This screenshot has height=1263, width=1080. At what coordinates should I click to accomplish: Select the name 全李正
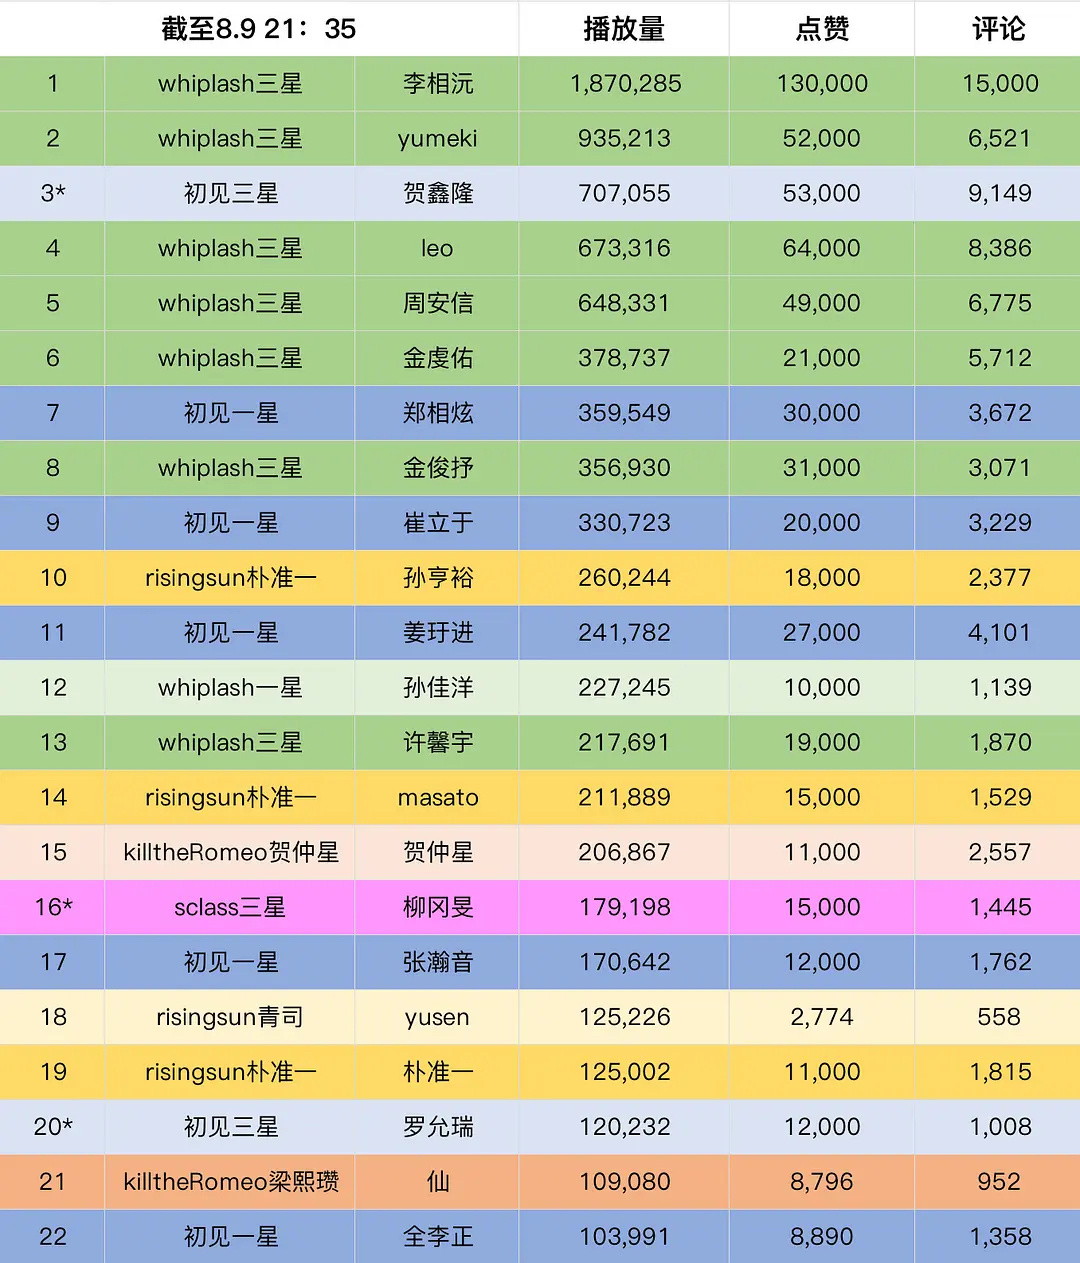click(x=438, y=1238)
